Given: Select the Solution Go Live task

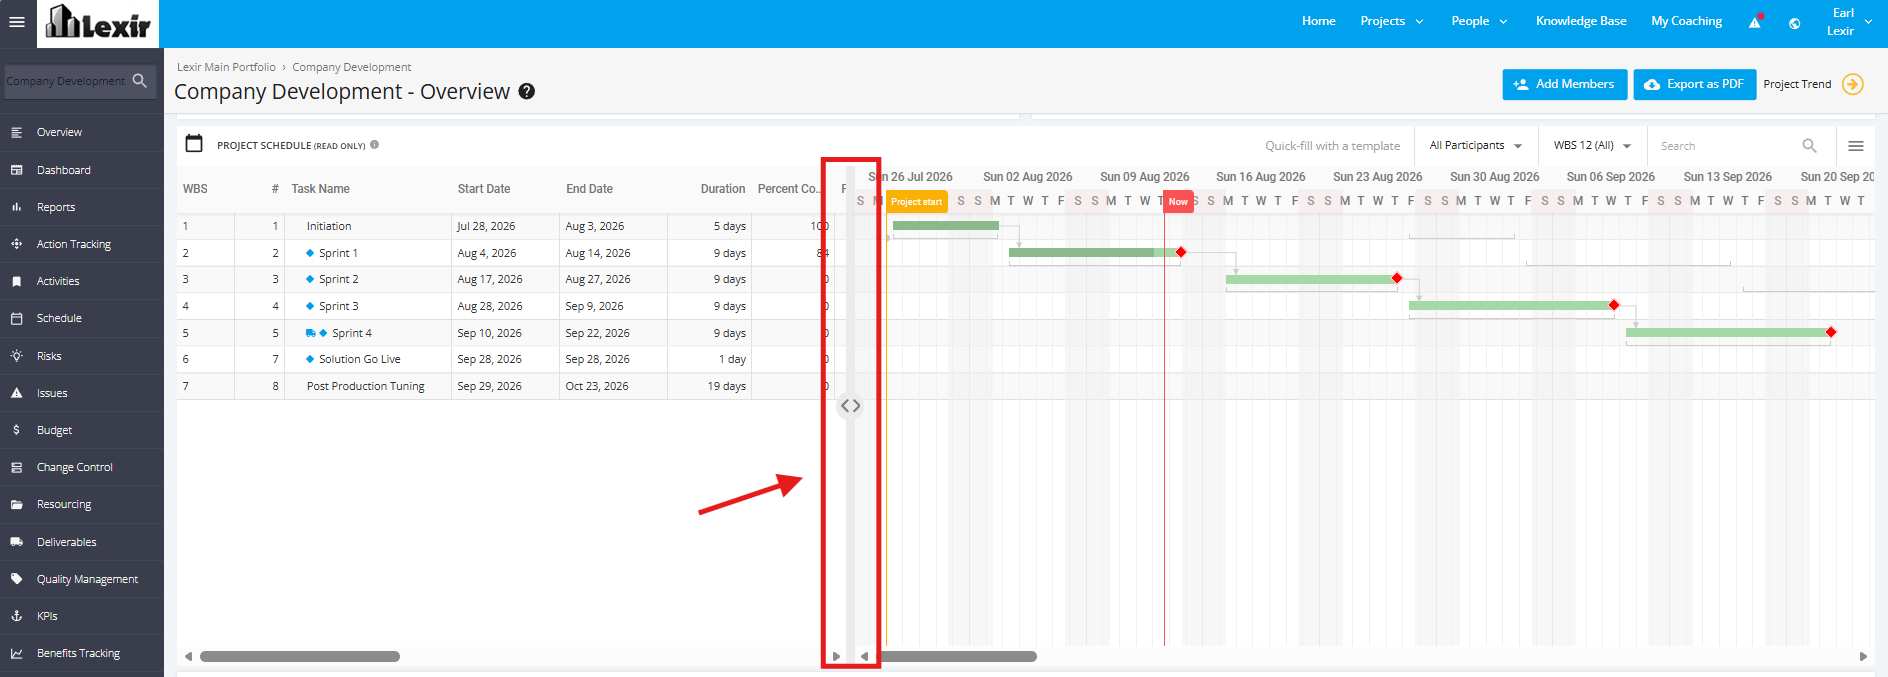Looking at the screenshot, I should (360, 359).
